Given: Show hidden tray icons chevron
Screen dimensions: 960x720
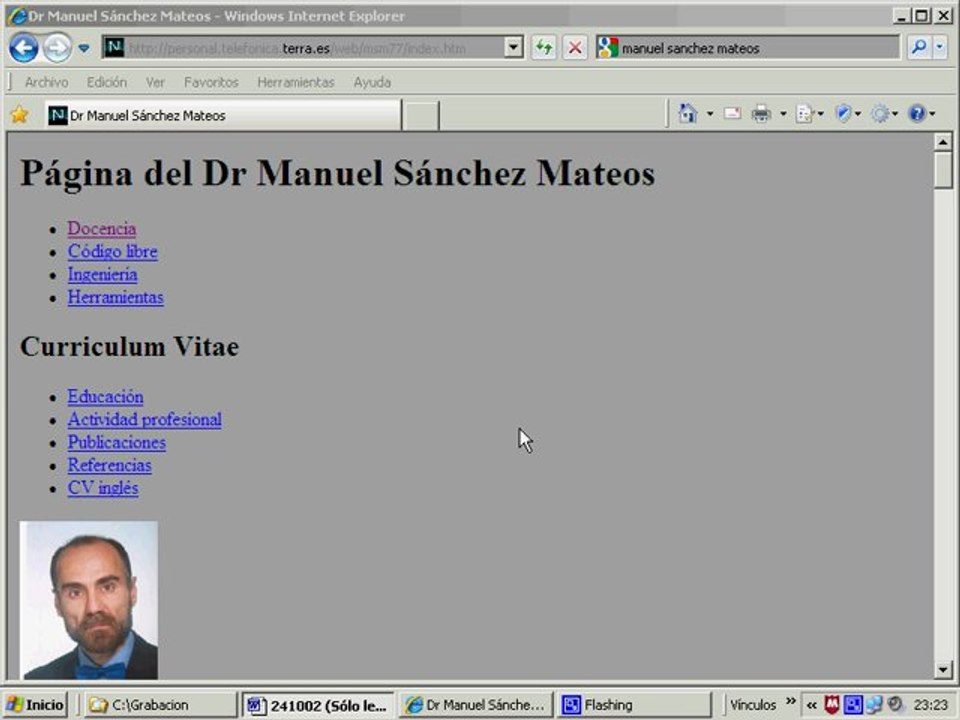Looking at the screenshot, I should pos(812,705).
